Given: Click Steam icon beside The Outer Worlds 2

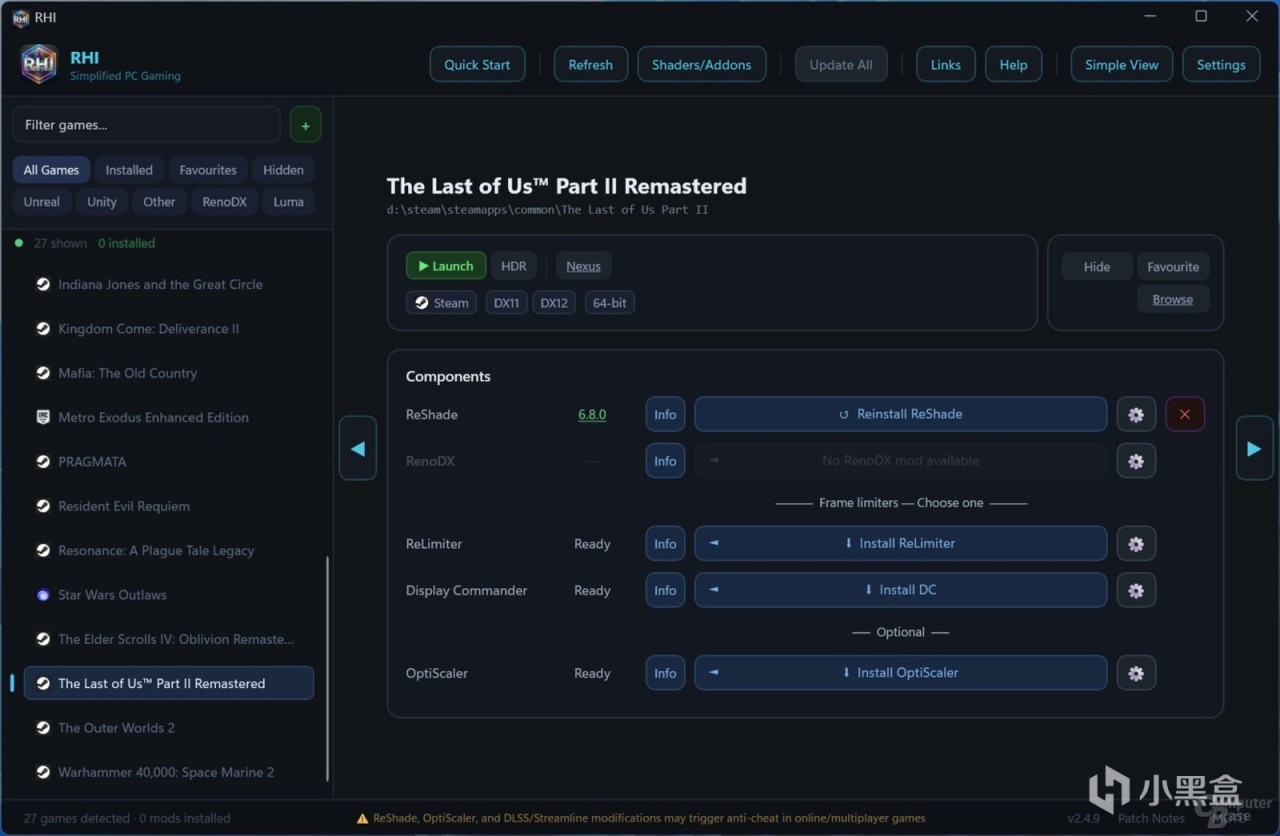Looking at the screenshot, I should [x=43, y=728].
